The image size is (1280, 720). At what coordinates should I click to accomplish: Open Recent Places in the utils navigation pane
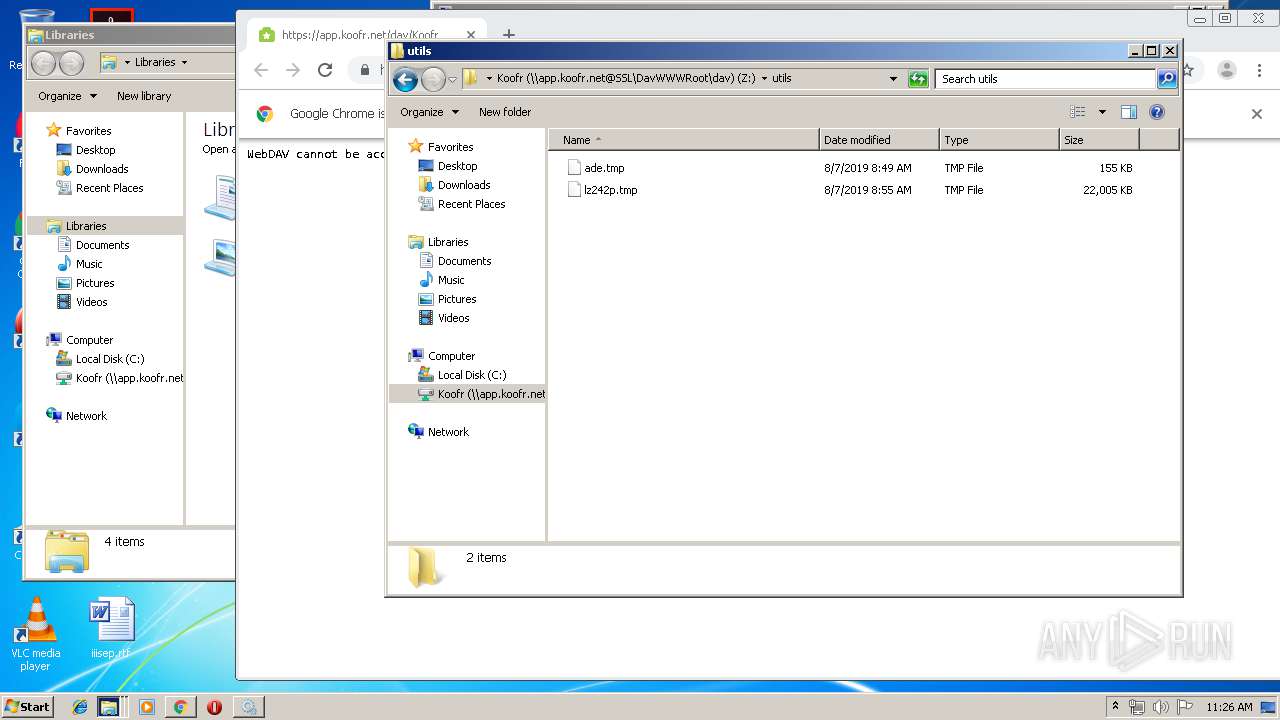click(x=471, y=204)
